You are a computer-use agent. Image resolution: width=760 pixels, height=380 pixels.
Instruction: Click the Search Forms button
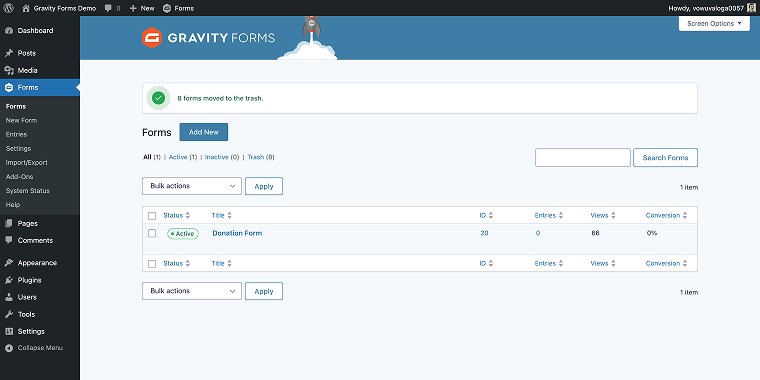665,158
